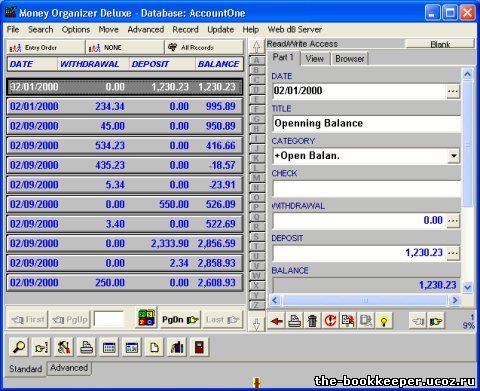This screenshot has width=480, height=391.
Task: Select row with deposit 2,333.90
Action: (124, 244)
